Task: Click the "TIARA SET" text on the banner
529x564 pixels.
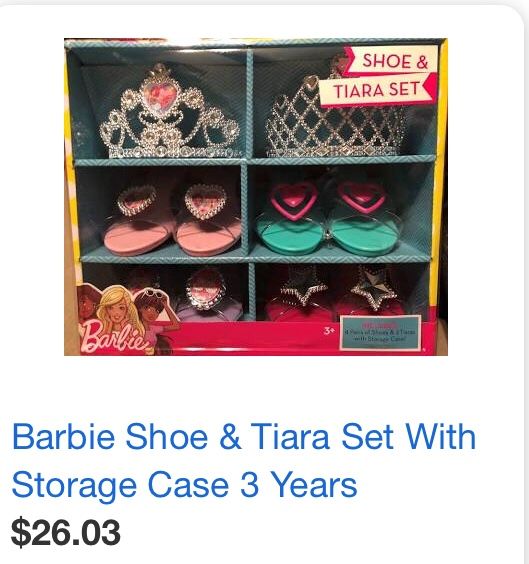Action: [377, 90]
